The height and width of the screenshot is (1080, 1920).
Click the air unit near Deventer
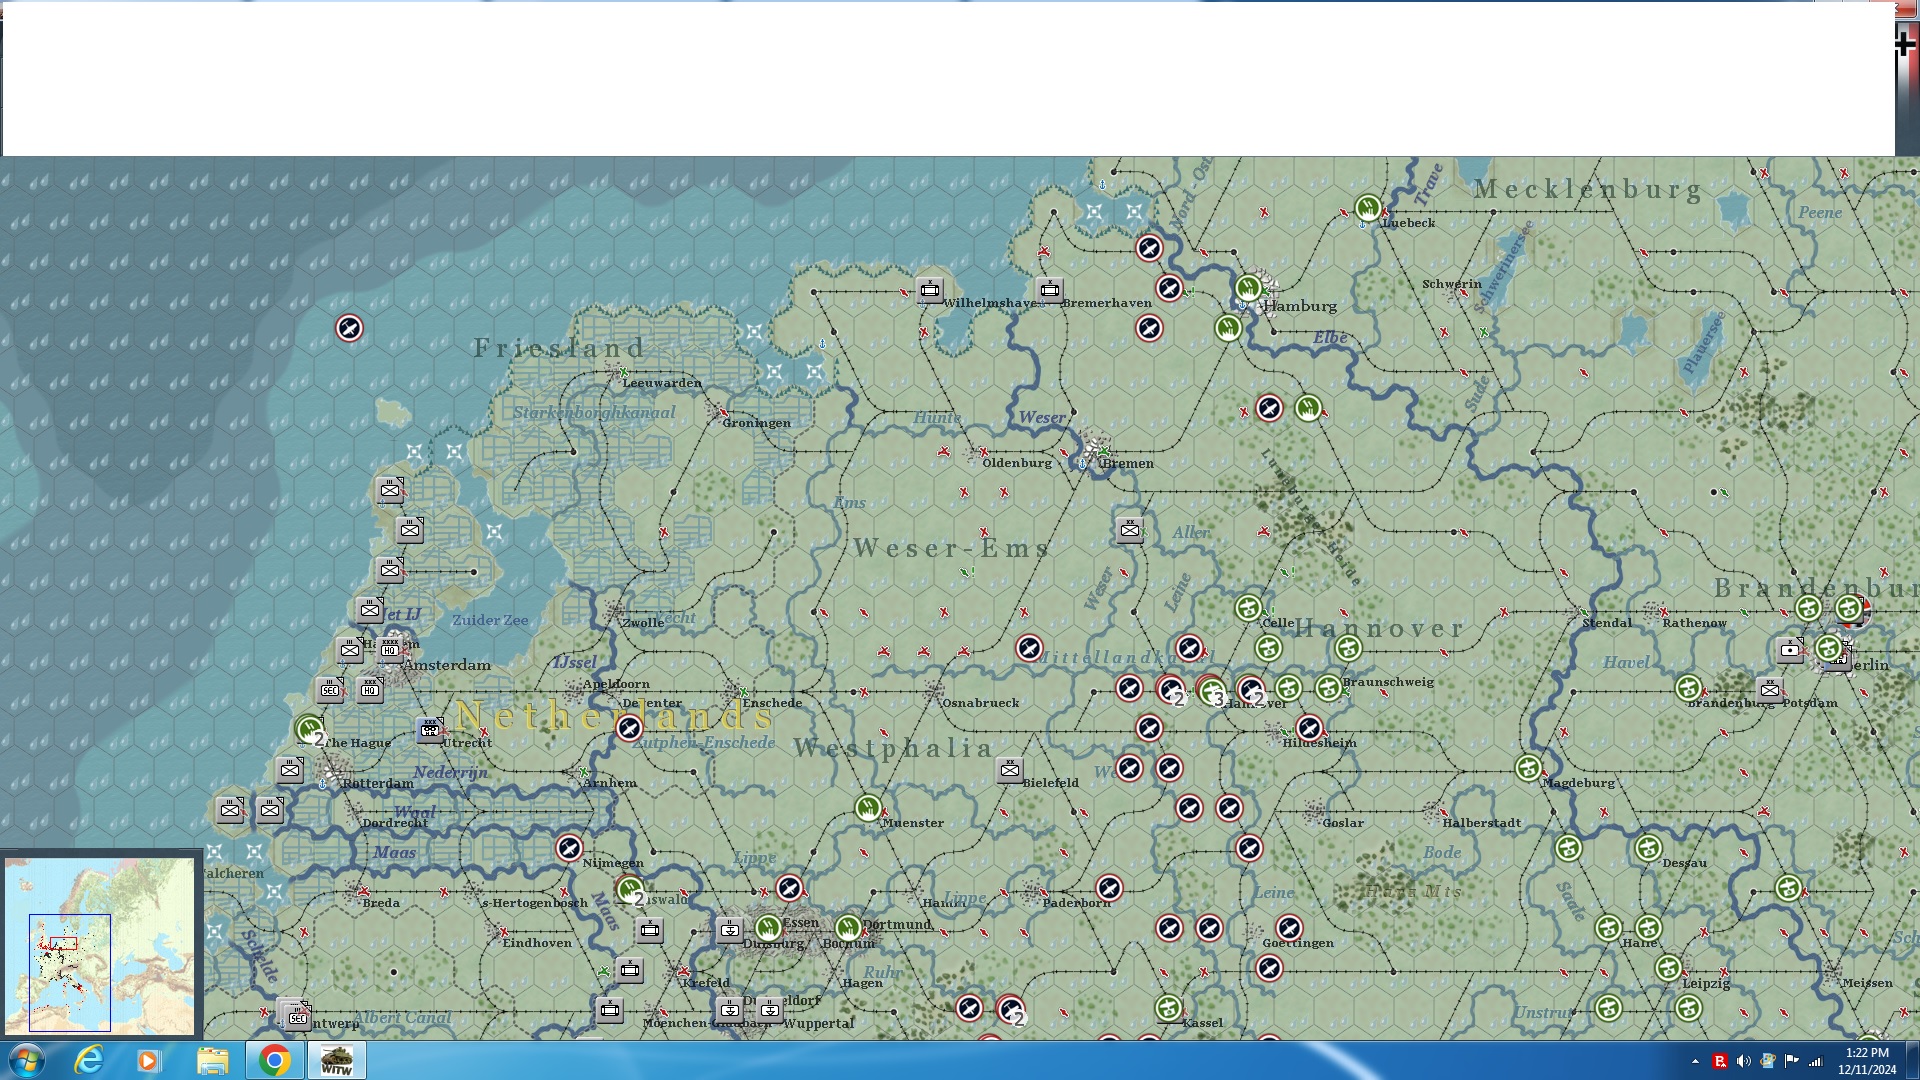pyautogui.click(x=629, y=728)
